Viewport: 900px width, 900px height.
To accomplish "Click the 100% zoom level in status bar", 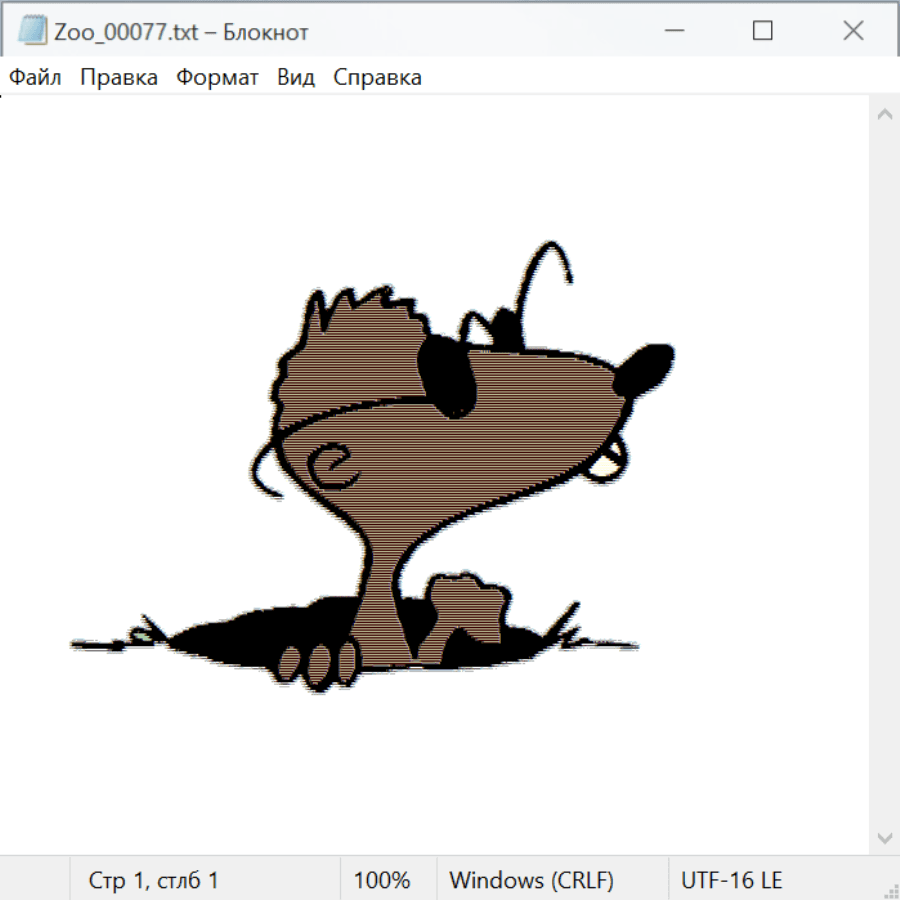I will pyautogui.click(x=382, y=881).
